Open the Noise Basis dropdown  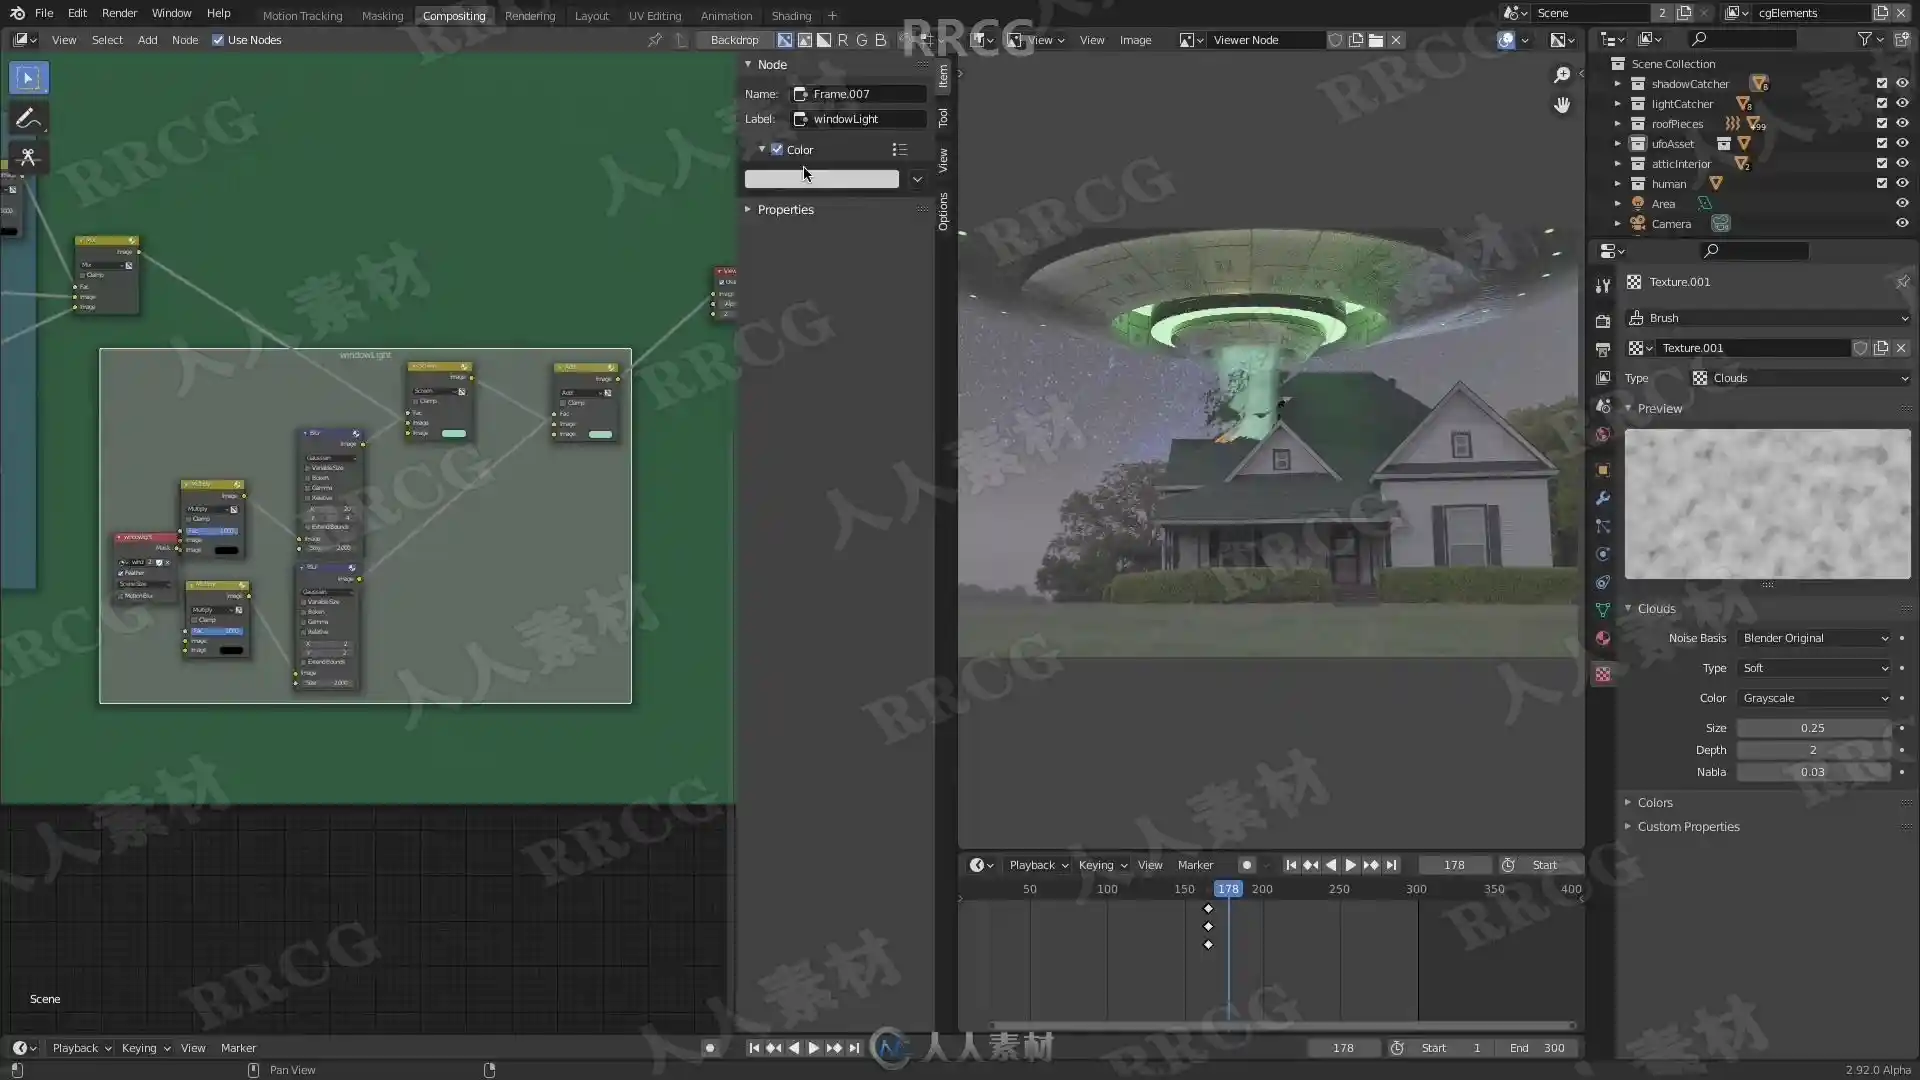(x=1814, y=638)
